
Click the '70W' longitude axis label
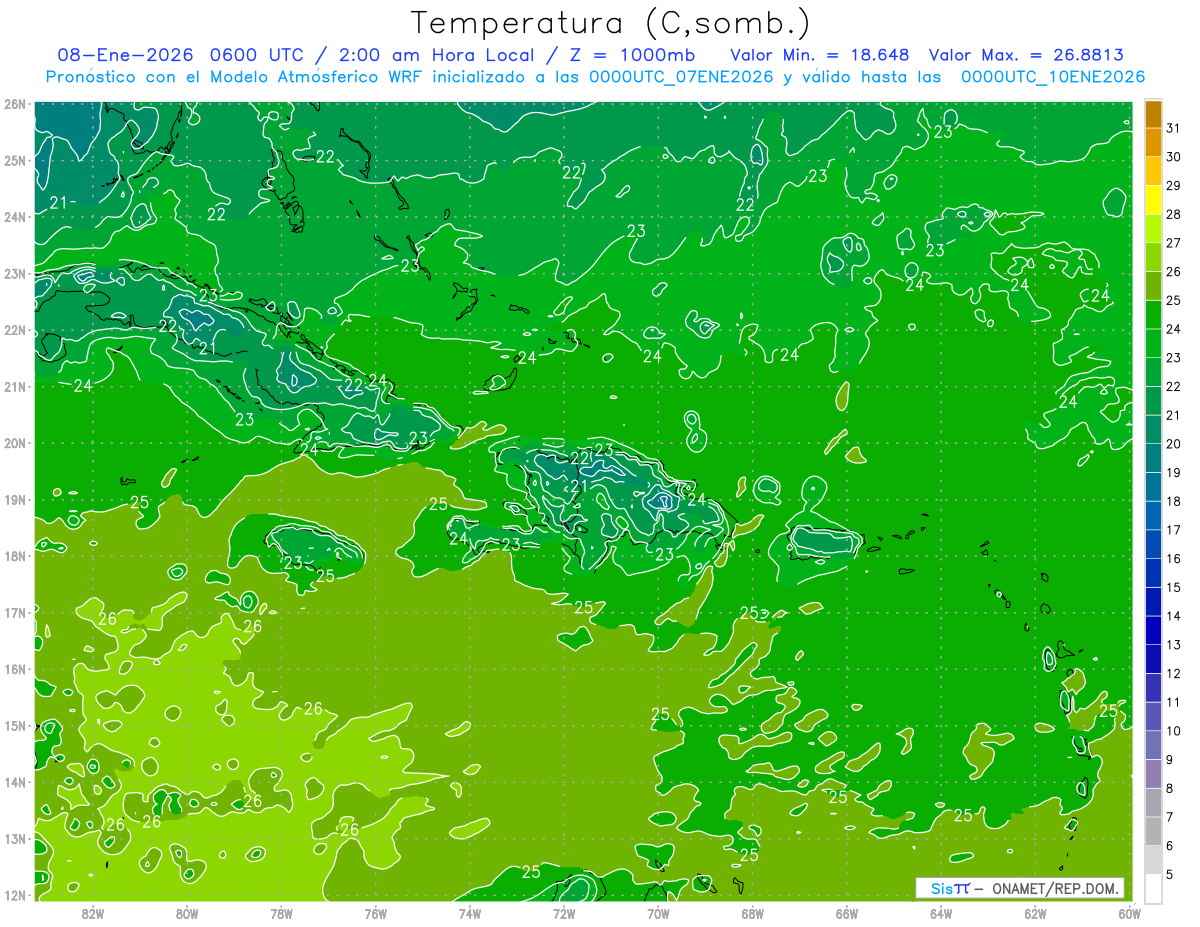click(x=658, y=912)
